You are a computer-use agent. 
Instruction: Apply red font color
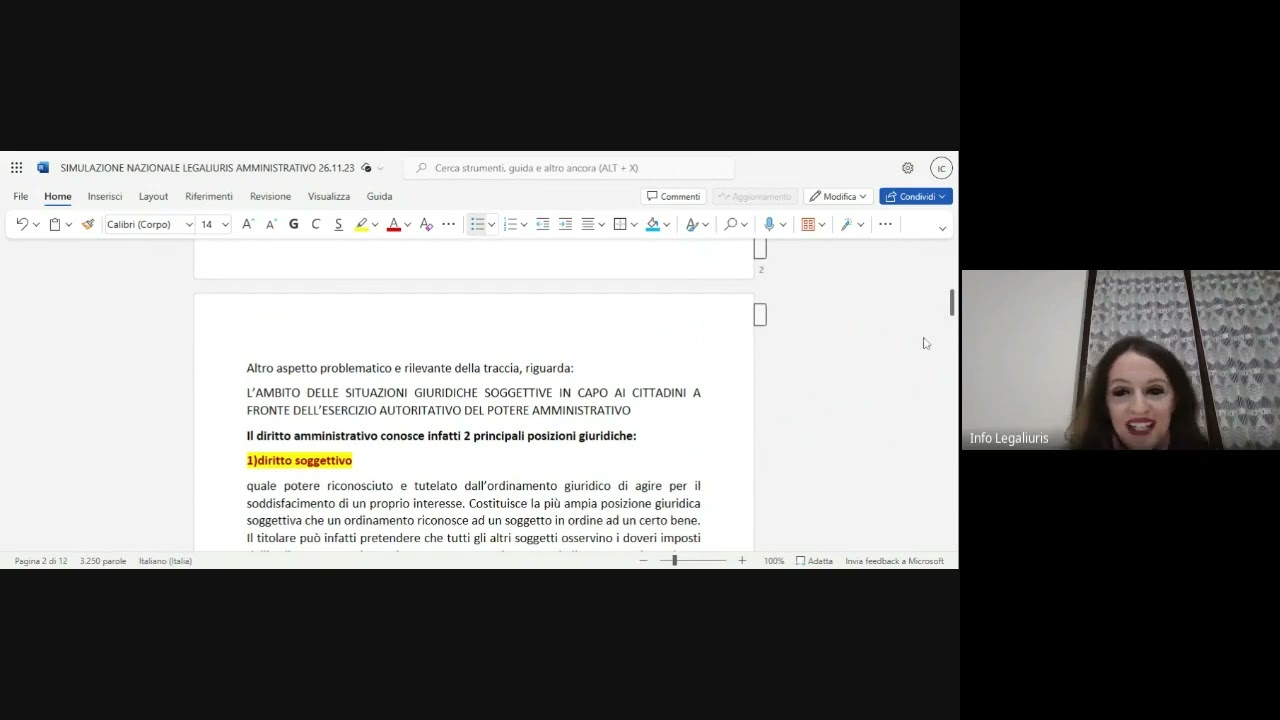pyautogui.click(x=394, y=224)
